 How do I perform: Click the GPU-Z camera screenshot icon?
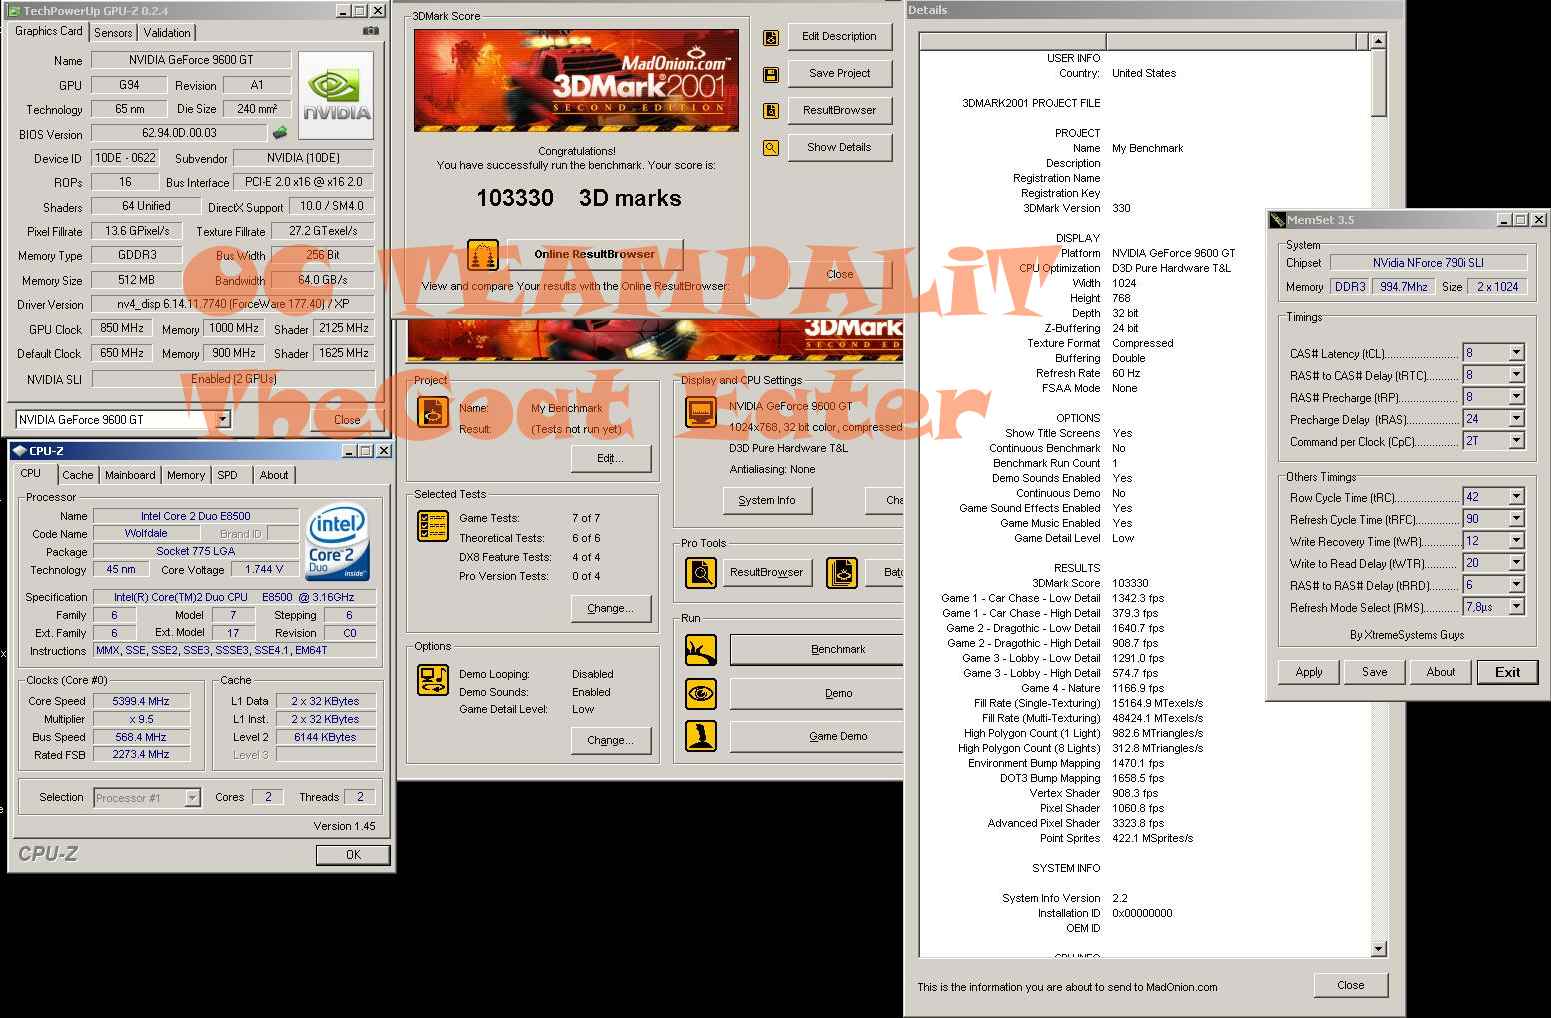click(x=371, y=31)
